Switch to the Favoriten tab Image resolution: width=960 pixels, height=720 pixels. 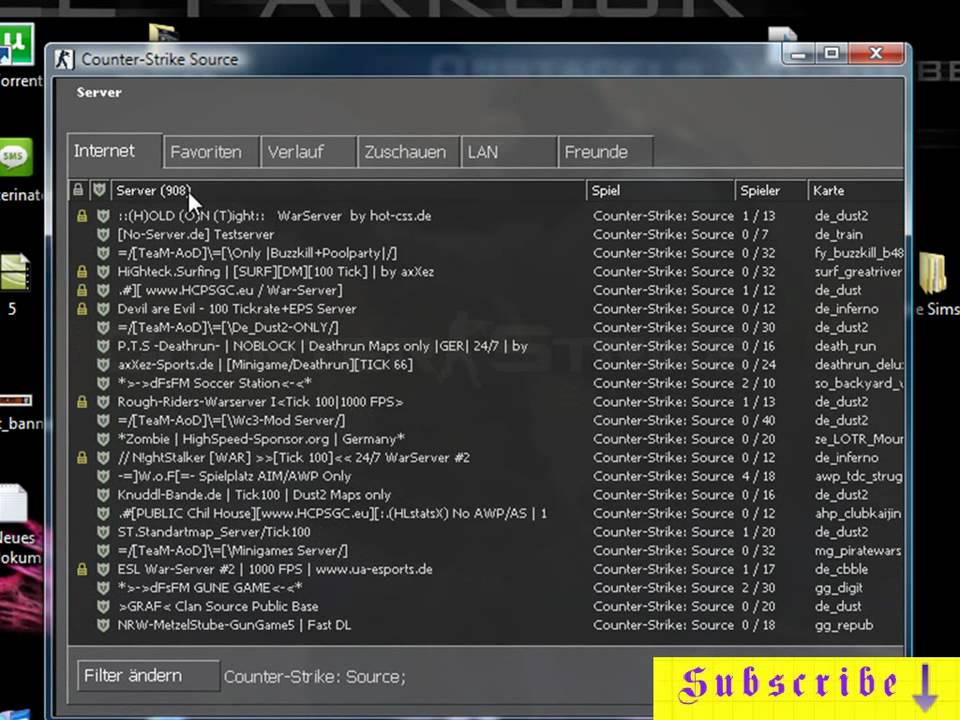[x=211, y=152]
